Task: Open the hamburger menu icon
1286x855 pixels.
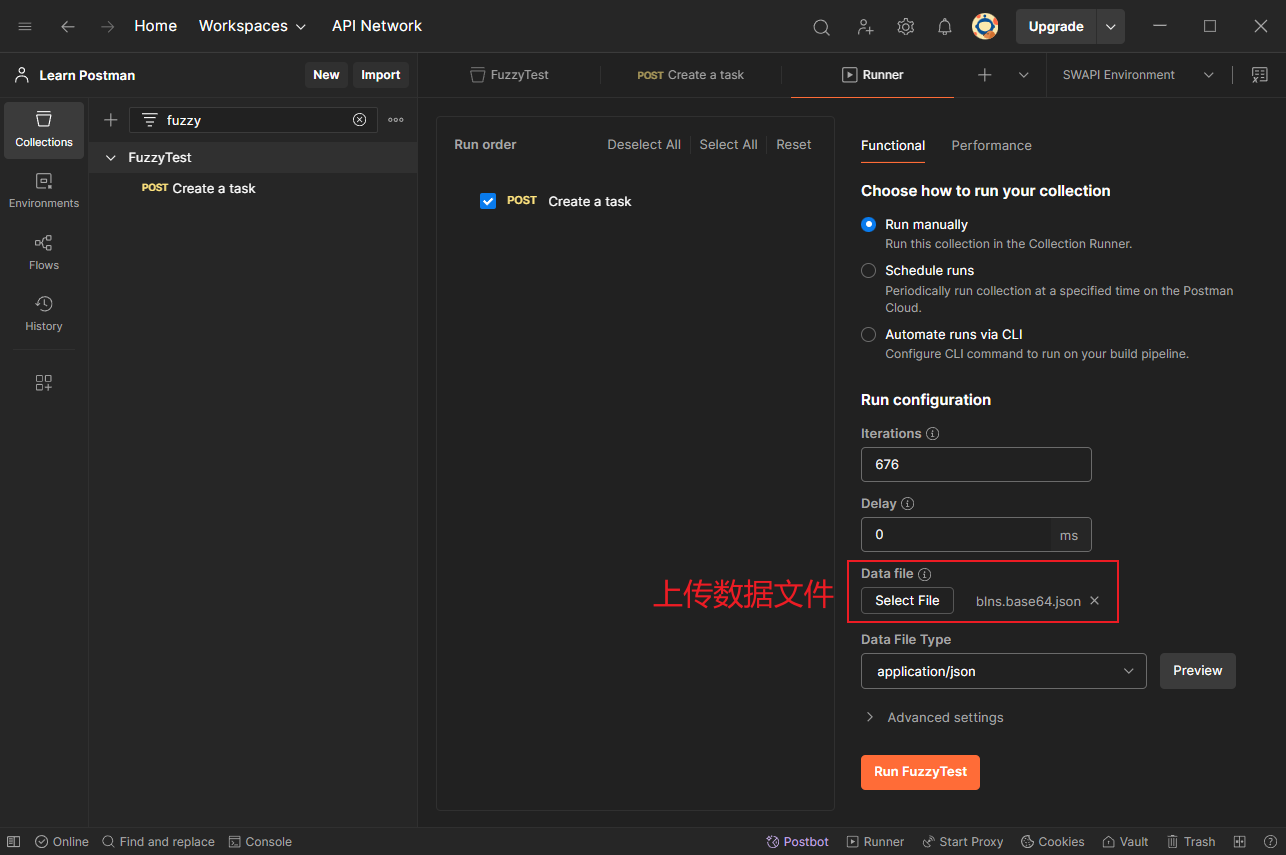Action: click(25, 26)
